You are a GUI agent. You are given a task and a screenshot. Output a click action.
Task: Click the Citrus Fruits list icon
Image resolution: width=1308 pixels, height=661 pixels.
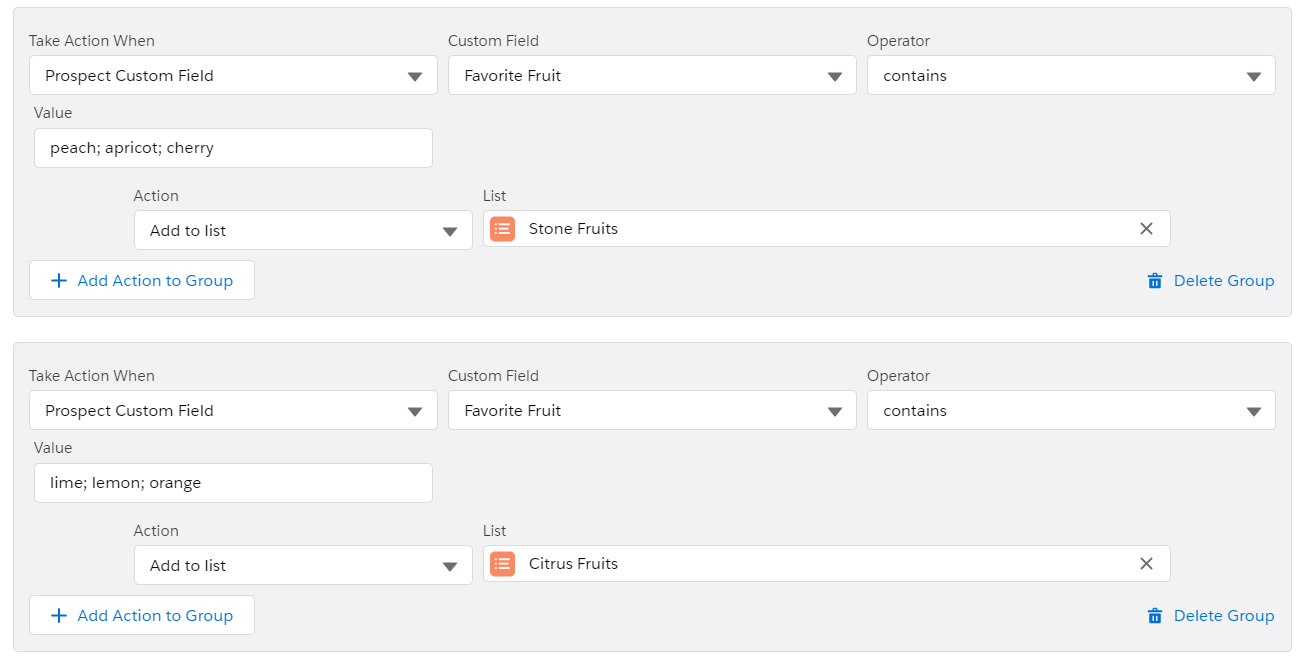point(503,564)
